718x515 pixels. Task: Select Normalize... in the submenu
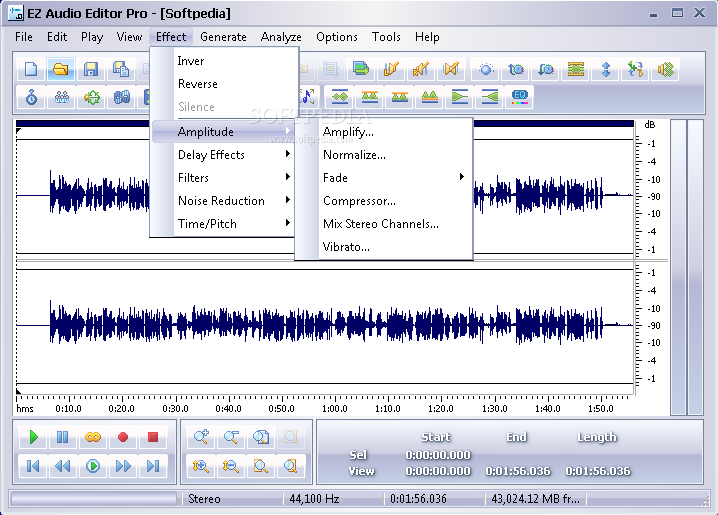tap(384, 155)
